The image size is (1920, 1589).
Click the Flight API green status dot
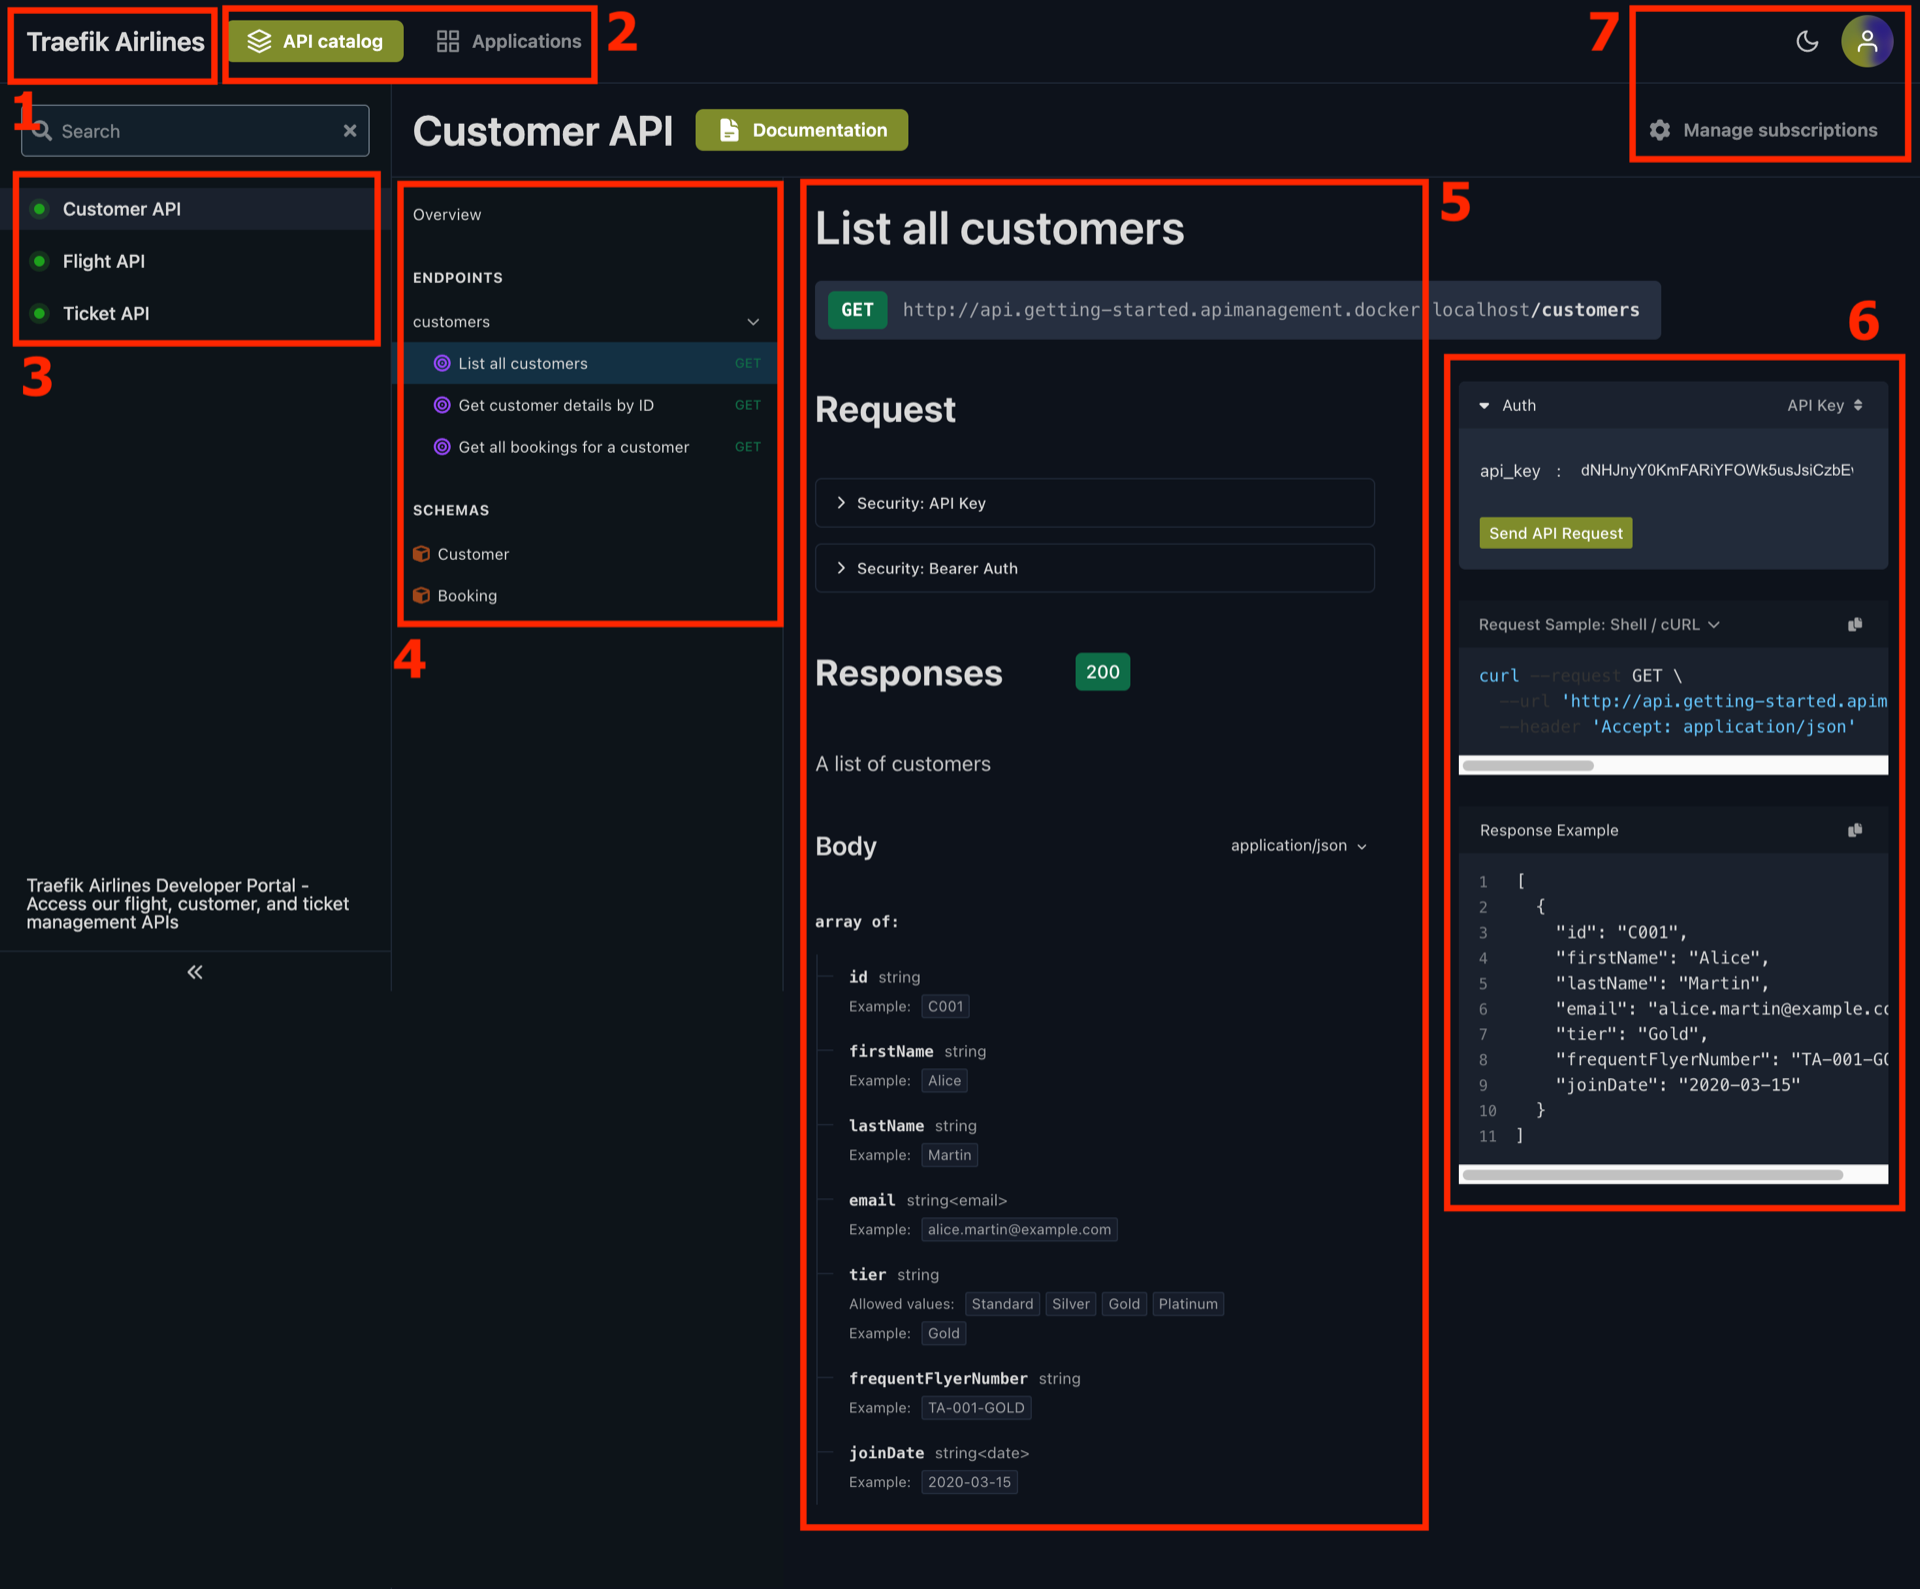[39, 261]
